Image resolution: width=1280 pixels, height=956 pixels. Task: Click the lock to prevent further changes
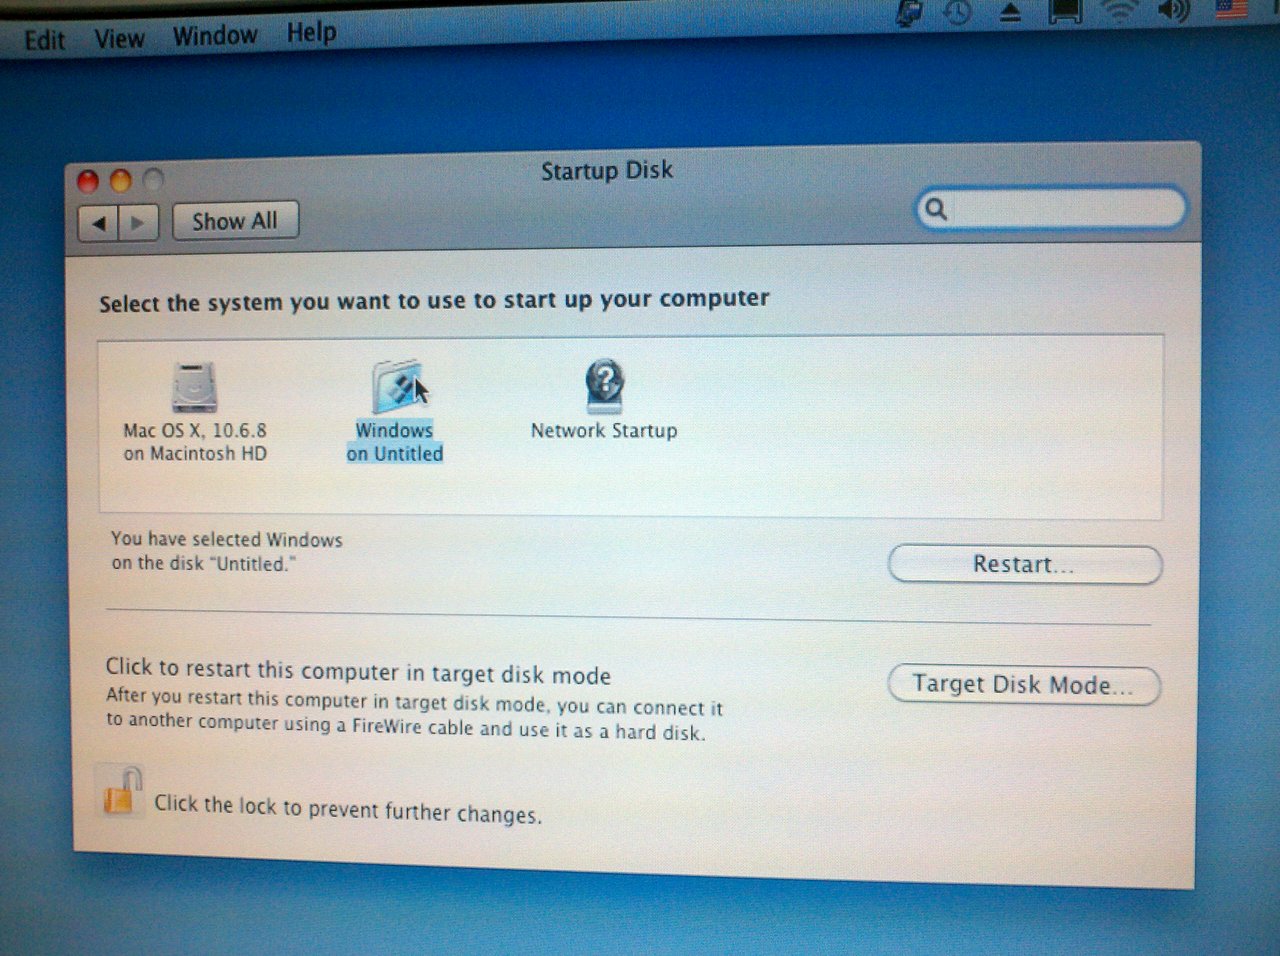[x=121, y=792]
